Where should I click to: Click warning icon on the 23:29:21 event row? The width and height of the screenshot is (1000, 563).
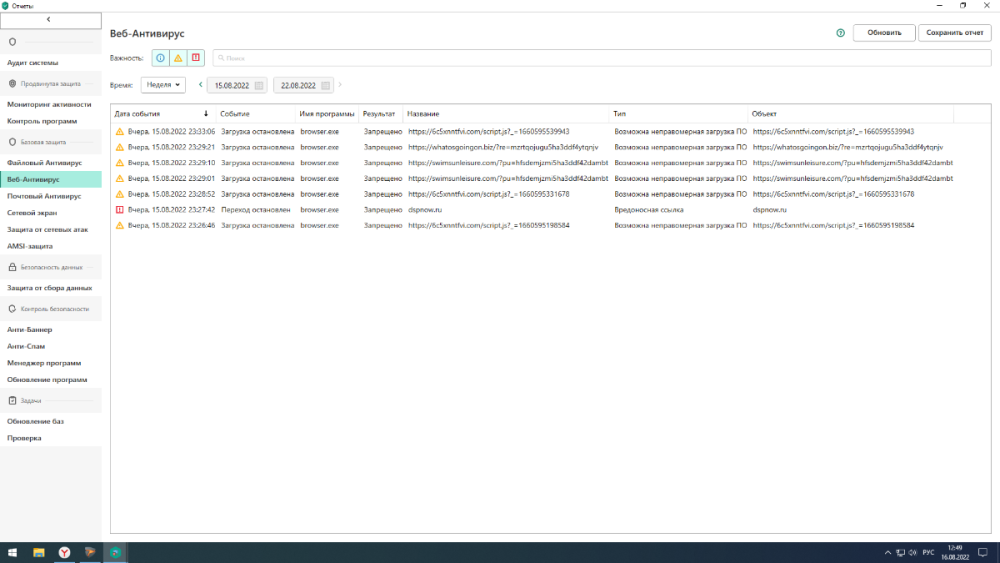coord(119,147)
